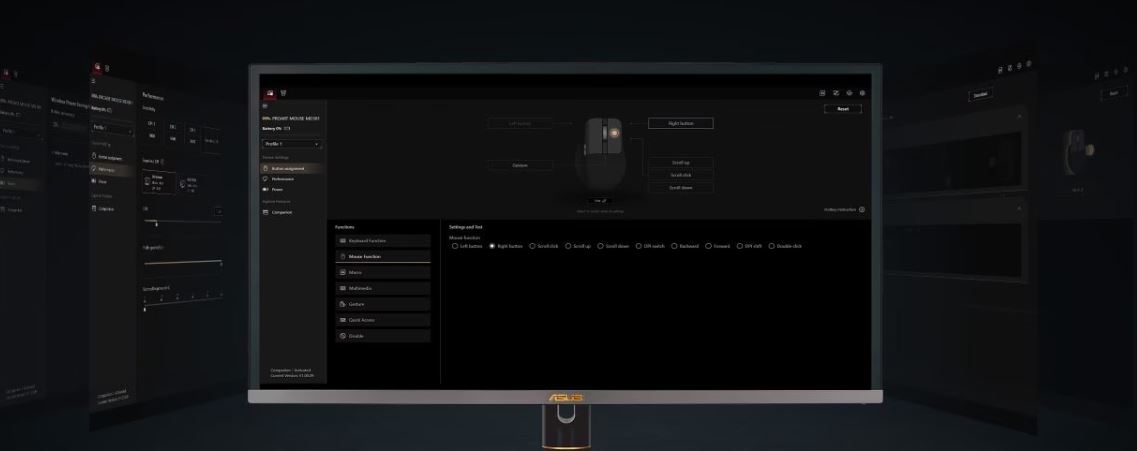Select the Double-click radio option
This screenshot has width=1137, height=451.
772,246
